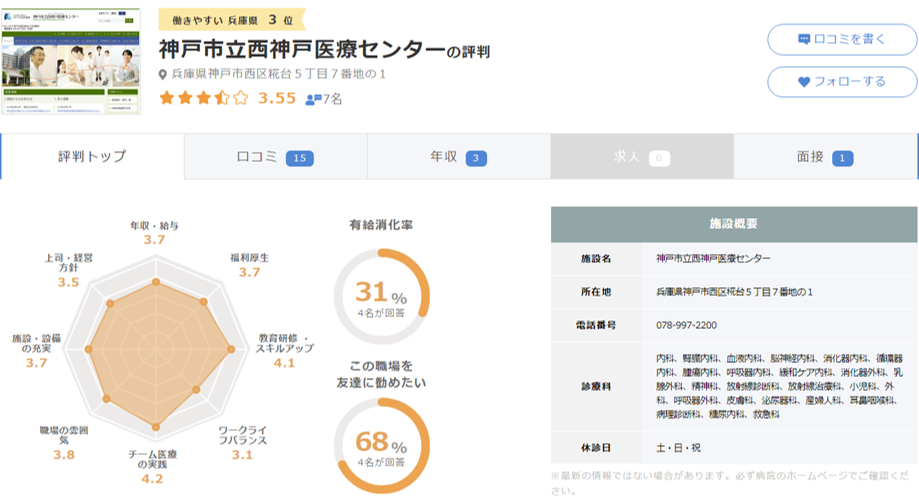Click the half-filled fourth rating star
This screenshot has width=919, height=499.
coord(222,97)
